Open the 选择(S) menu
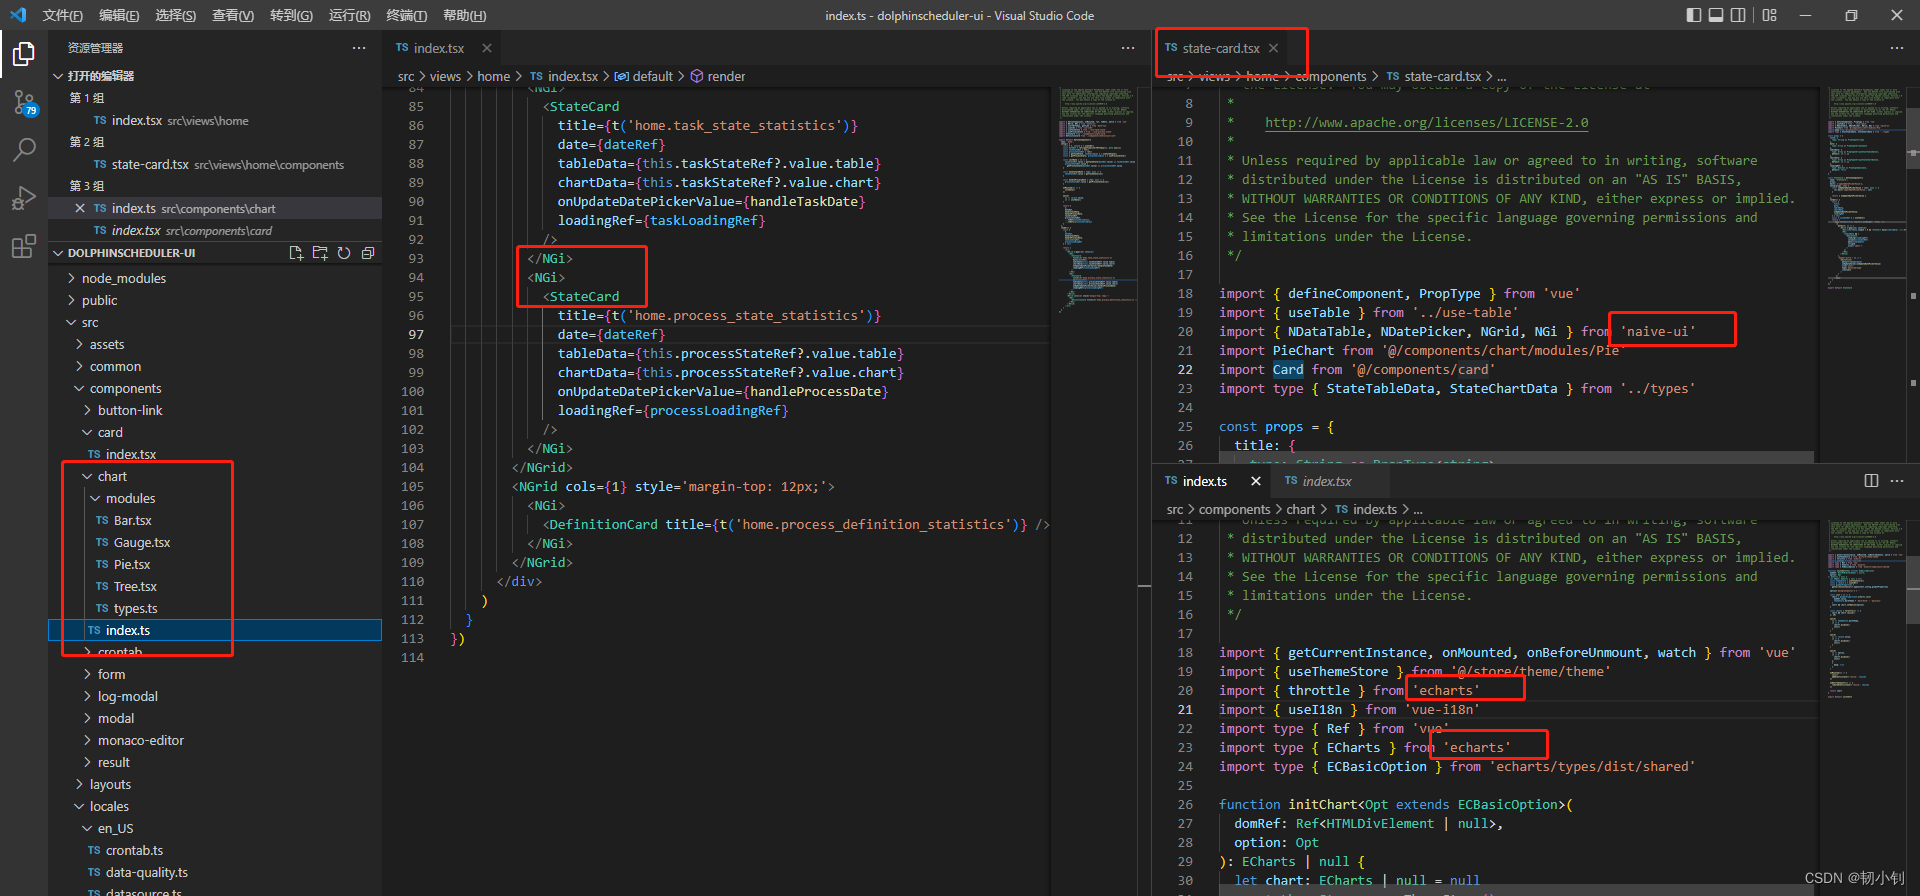 click(x=176, y=15)
